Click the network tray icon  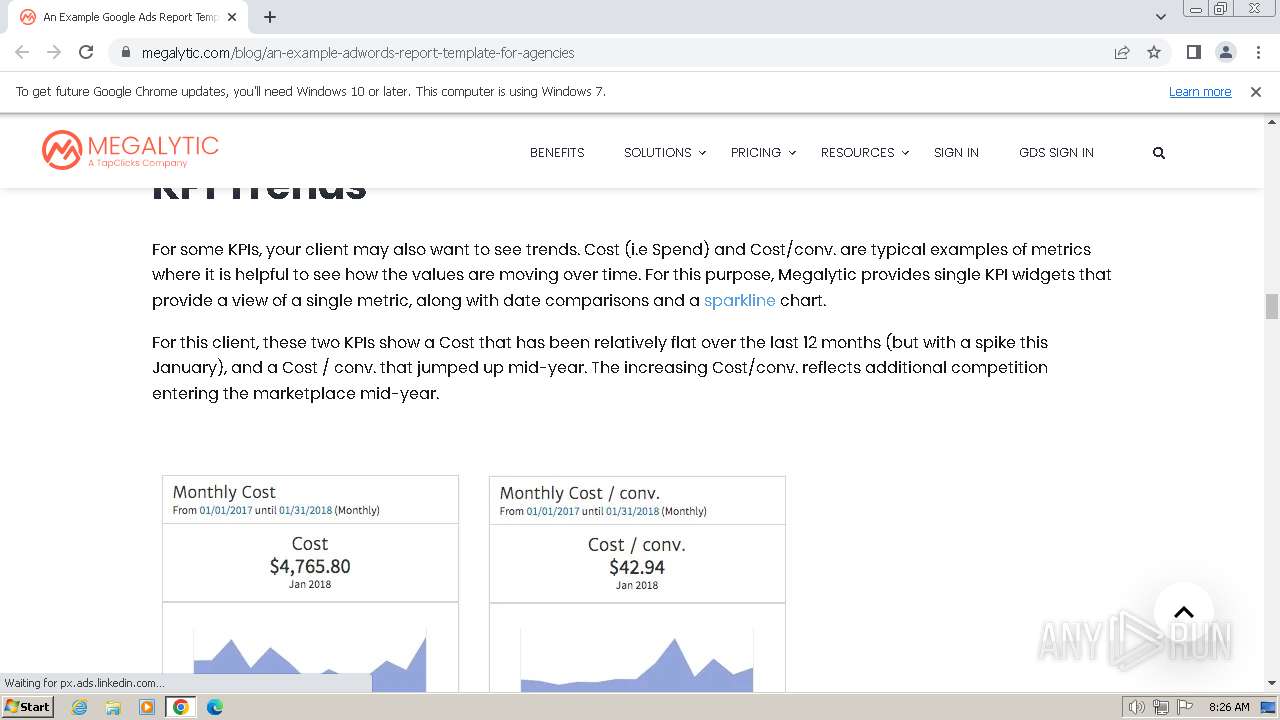(1161, 707)
